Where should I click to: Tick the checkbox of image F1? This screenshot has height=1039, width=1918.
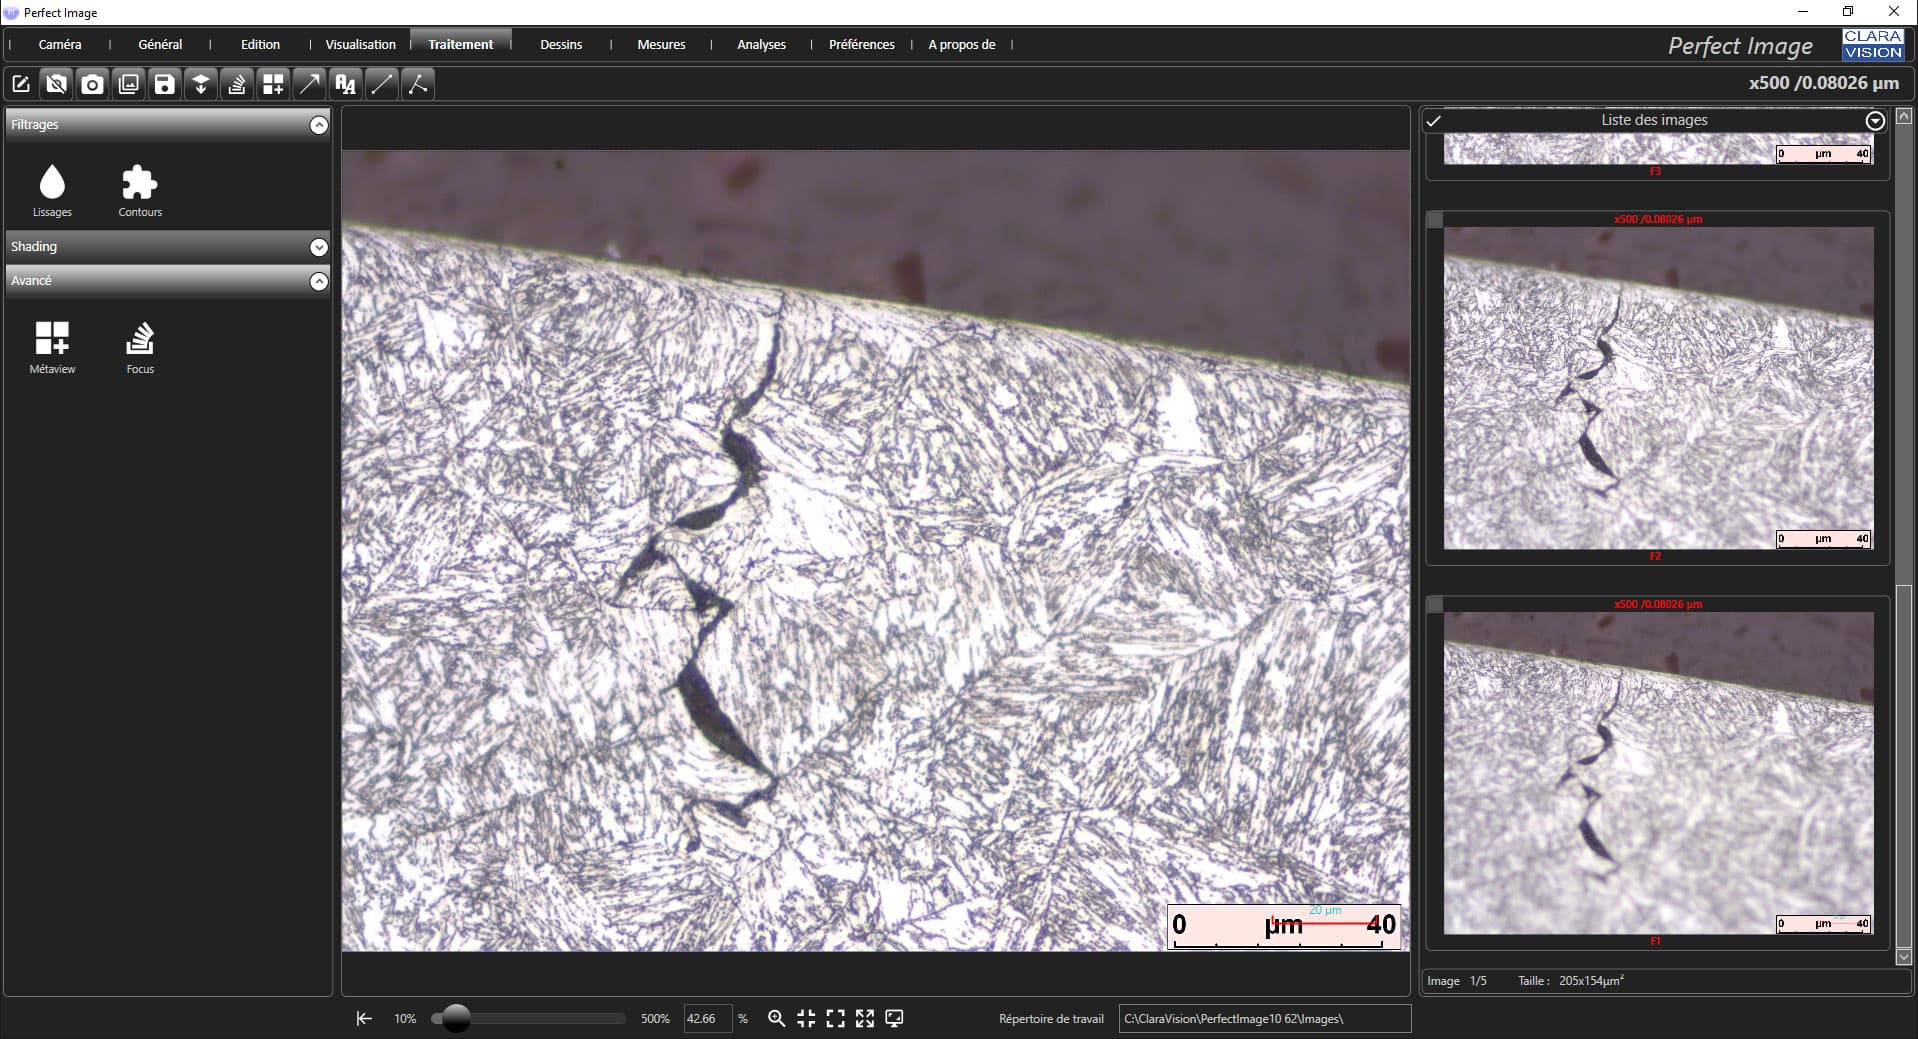(1434, 605)
